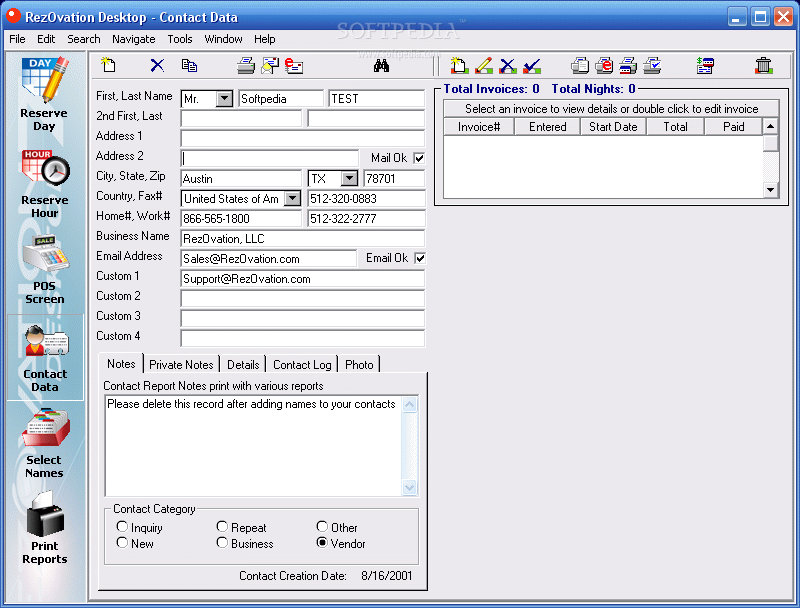This screenshot has width=800, height=608.
Task: Click the Email Address field
Action: coord(269,258)
